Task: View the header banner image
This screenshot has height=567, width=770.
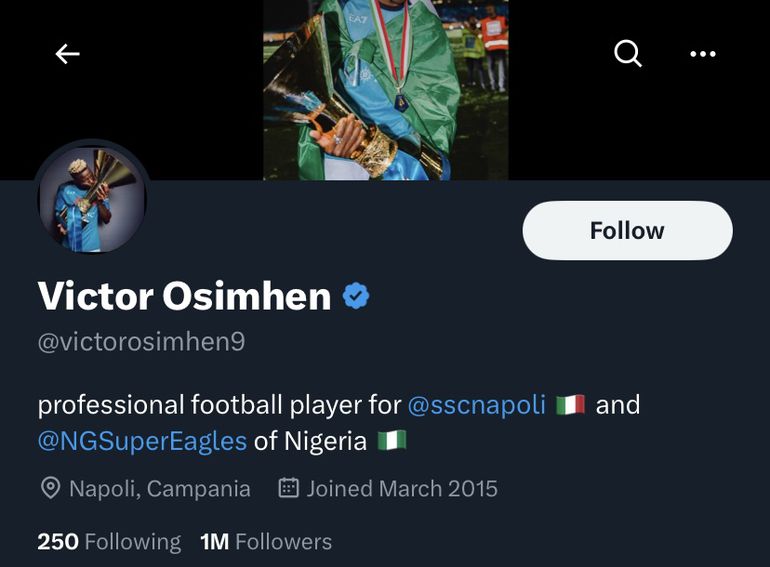Action: [x=385, y=90]
